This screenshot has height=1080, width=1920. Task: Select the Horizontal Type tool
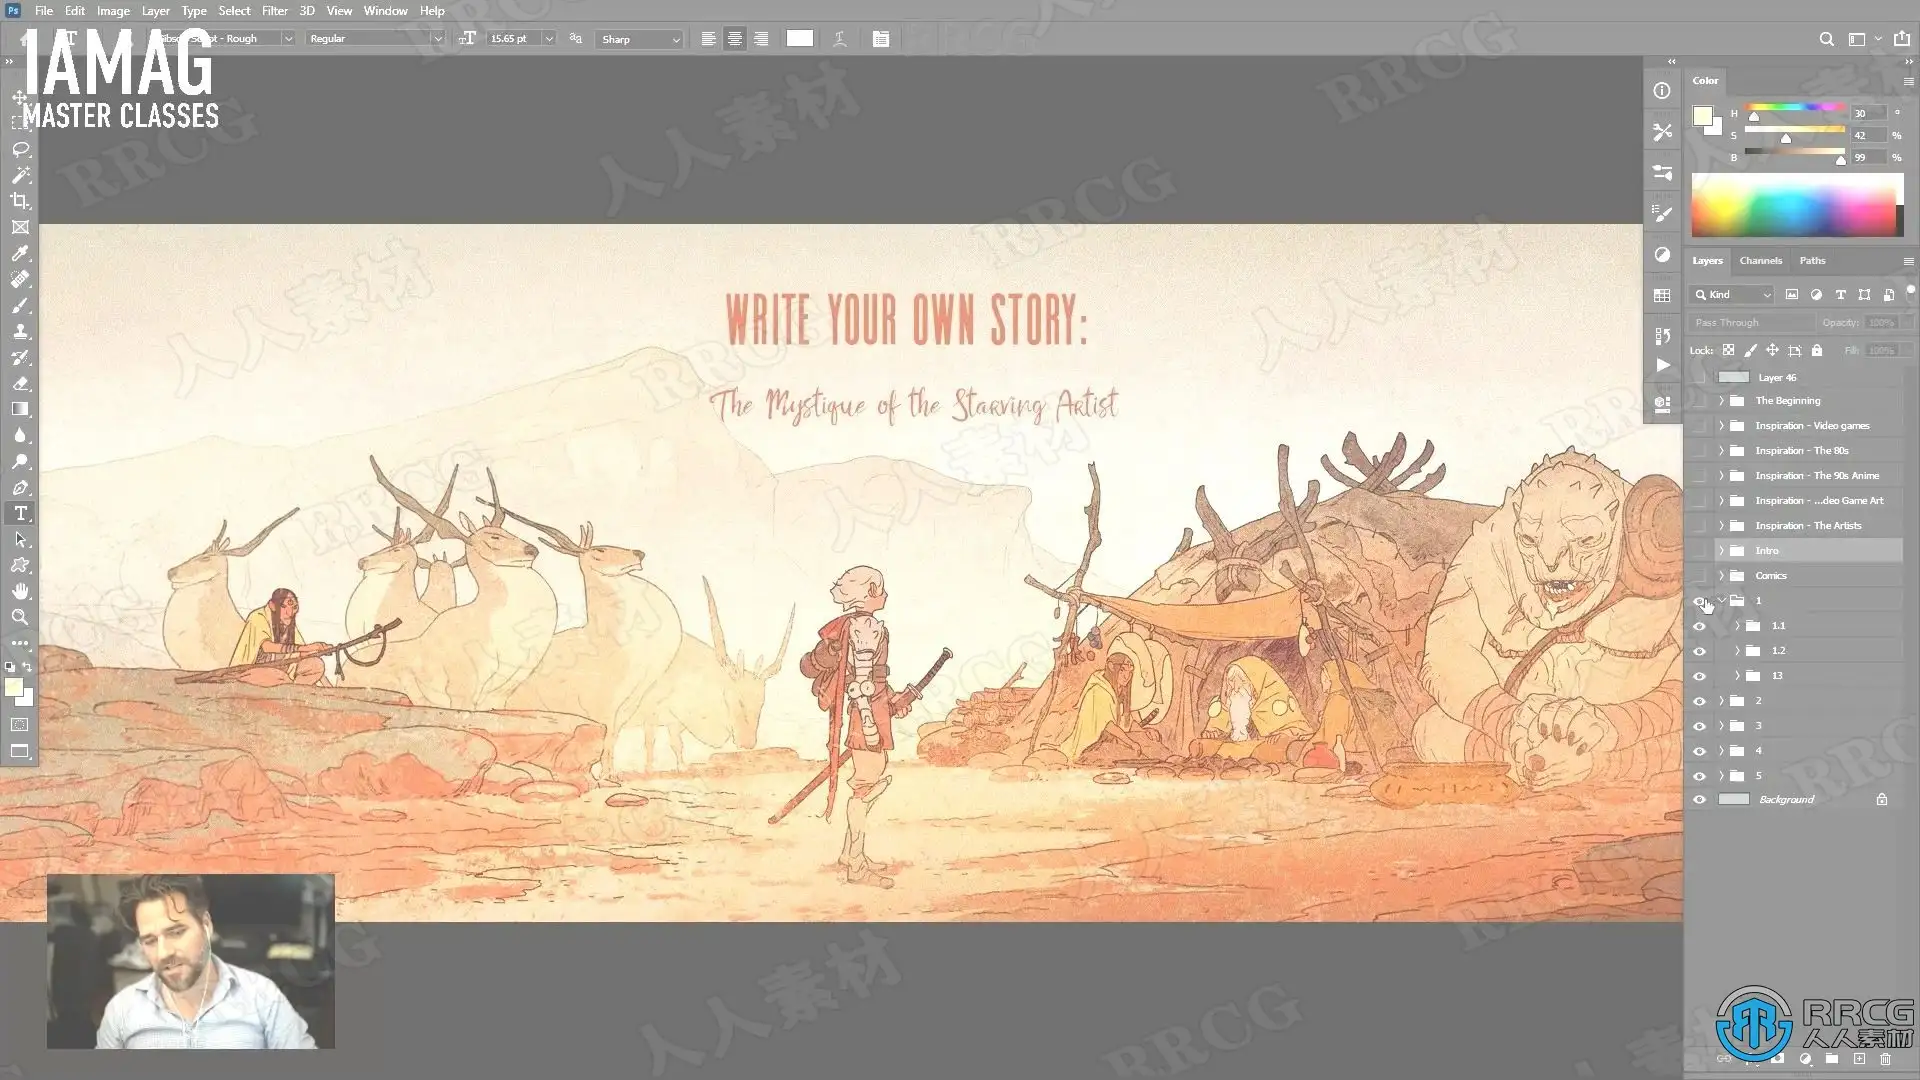click(20, 513)
